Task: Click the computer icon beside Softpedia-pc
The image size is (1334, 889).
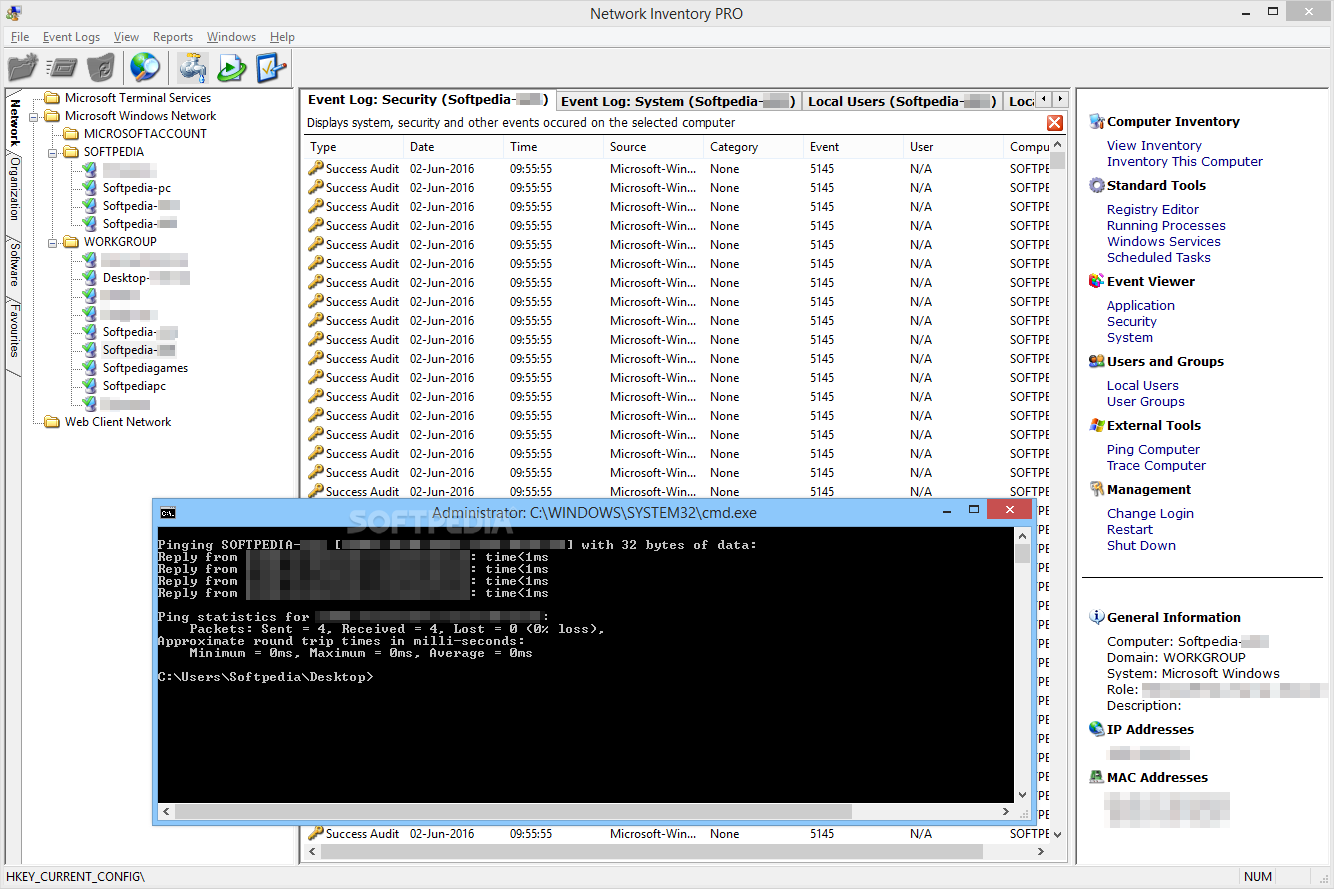Action: pos(90,188)
